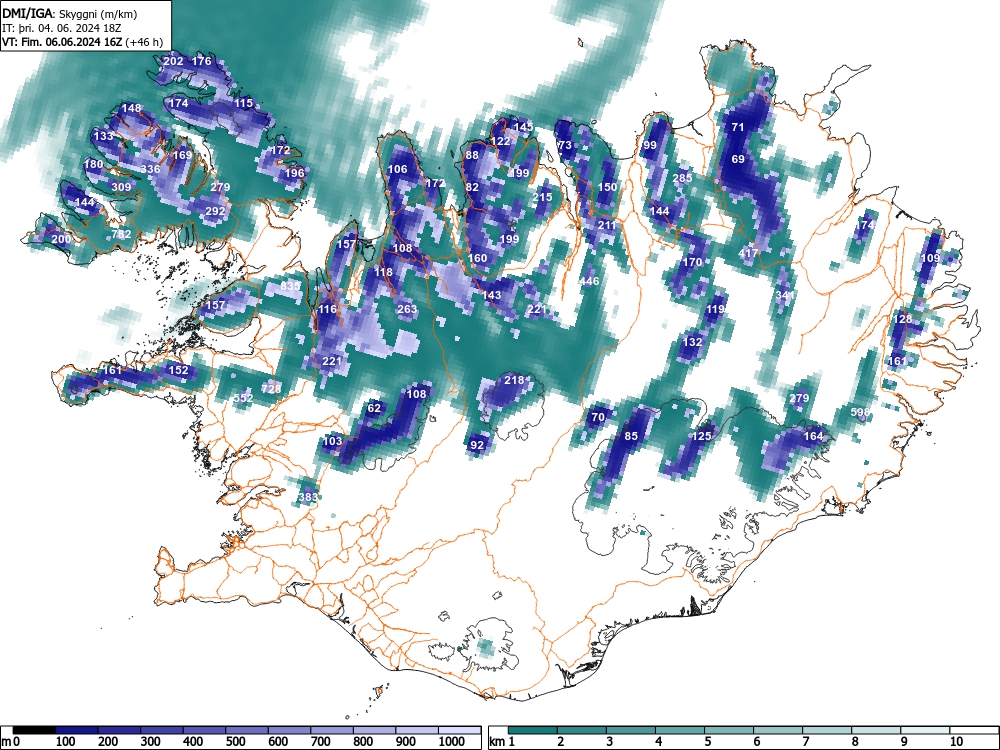Image resolution: width=1000 pixels, height=750 pixels.
Task: Select the visibility value 309
Action: click(x=121, y=187)
